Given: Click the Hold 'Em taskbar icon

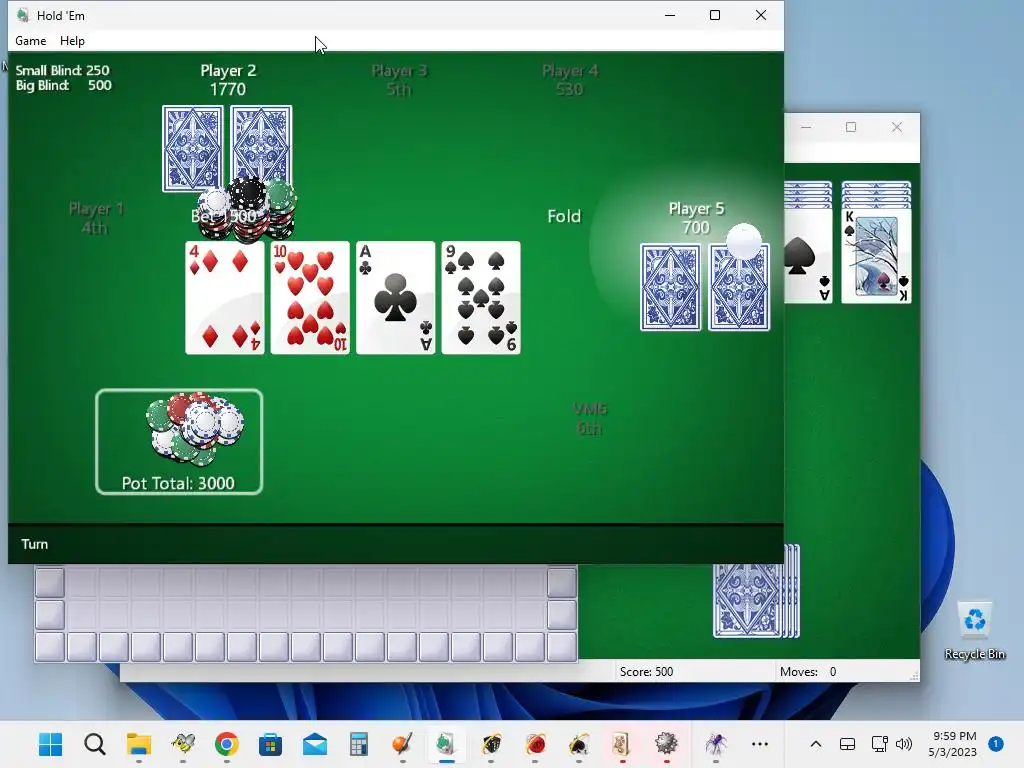Looking at the screenshot, I should click(446, 744).
